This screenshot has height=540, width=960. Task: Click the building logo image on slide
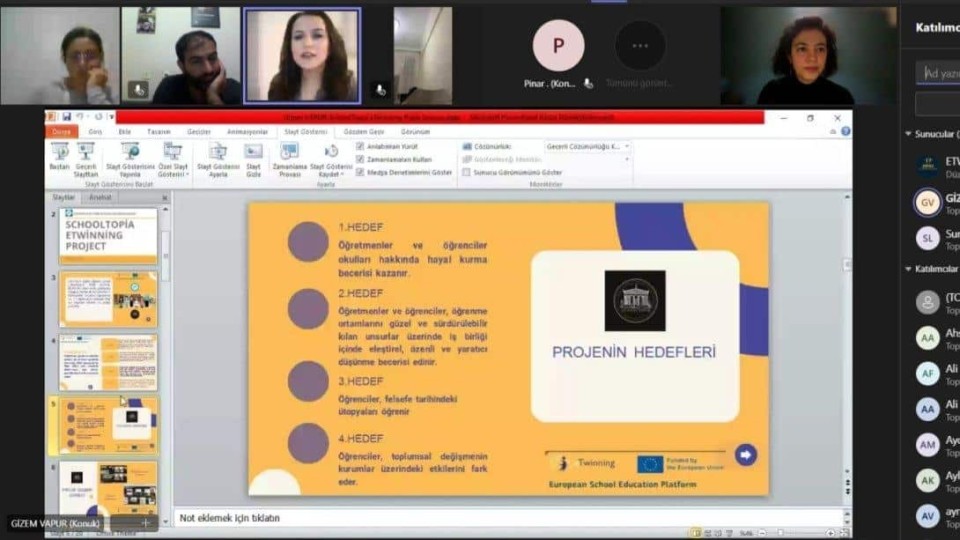tap(635, 301)
